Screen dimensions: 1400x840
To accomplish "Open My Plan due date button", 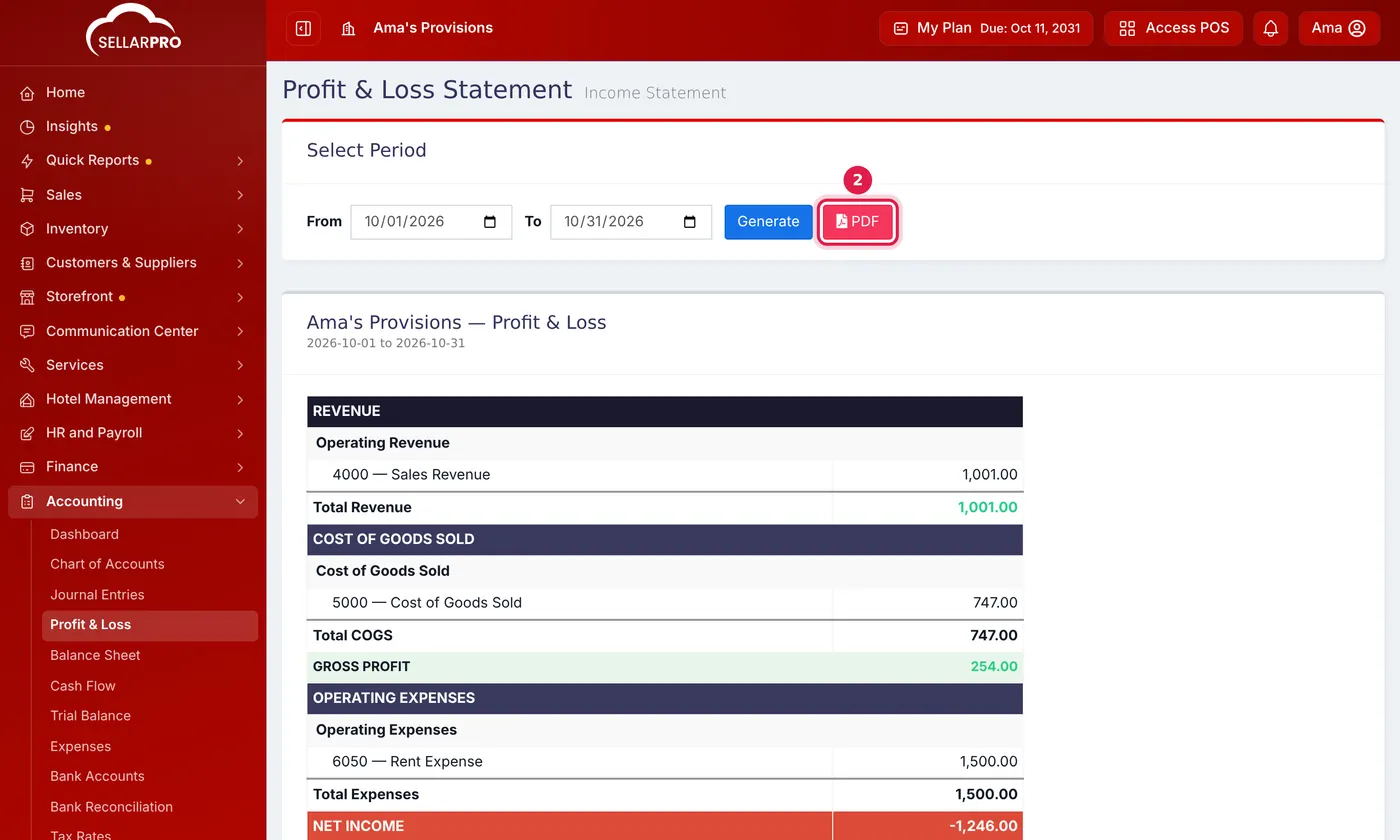I will coord(986,28).
